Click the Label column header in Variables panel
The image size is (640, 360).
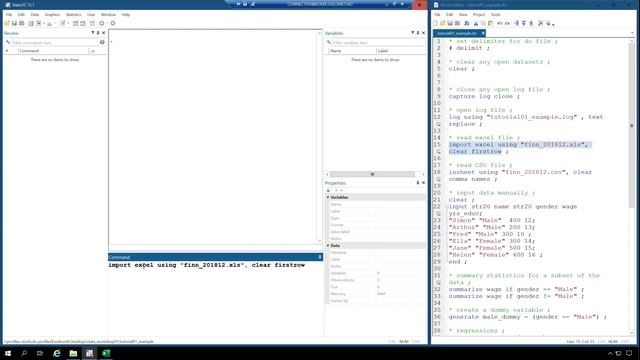(401, 51)
